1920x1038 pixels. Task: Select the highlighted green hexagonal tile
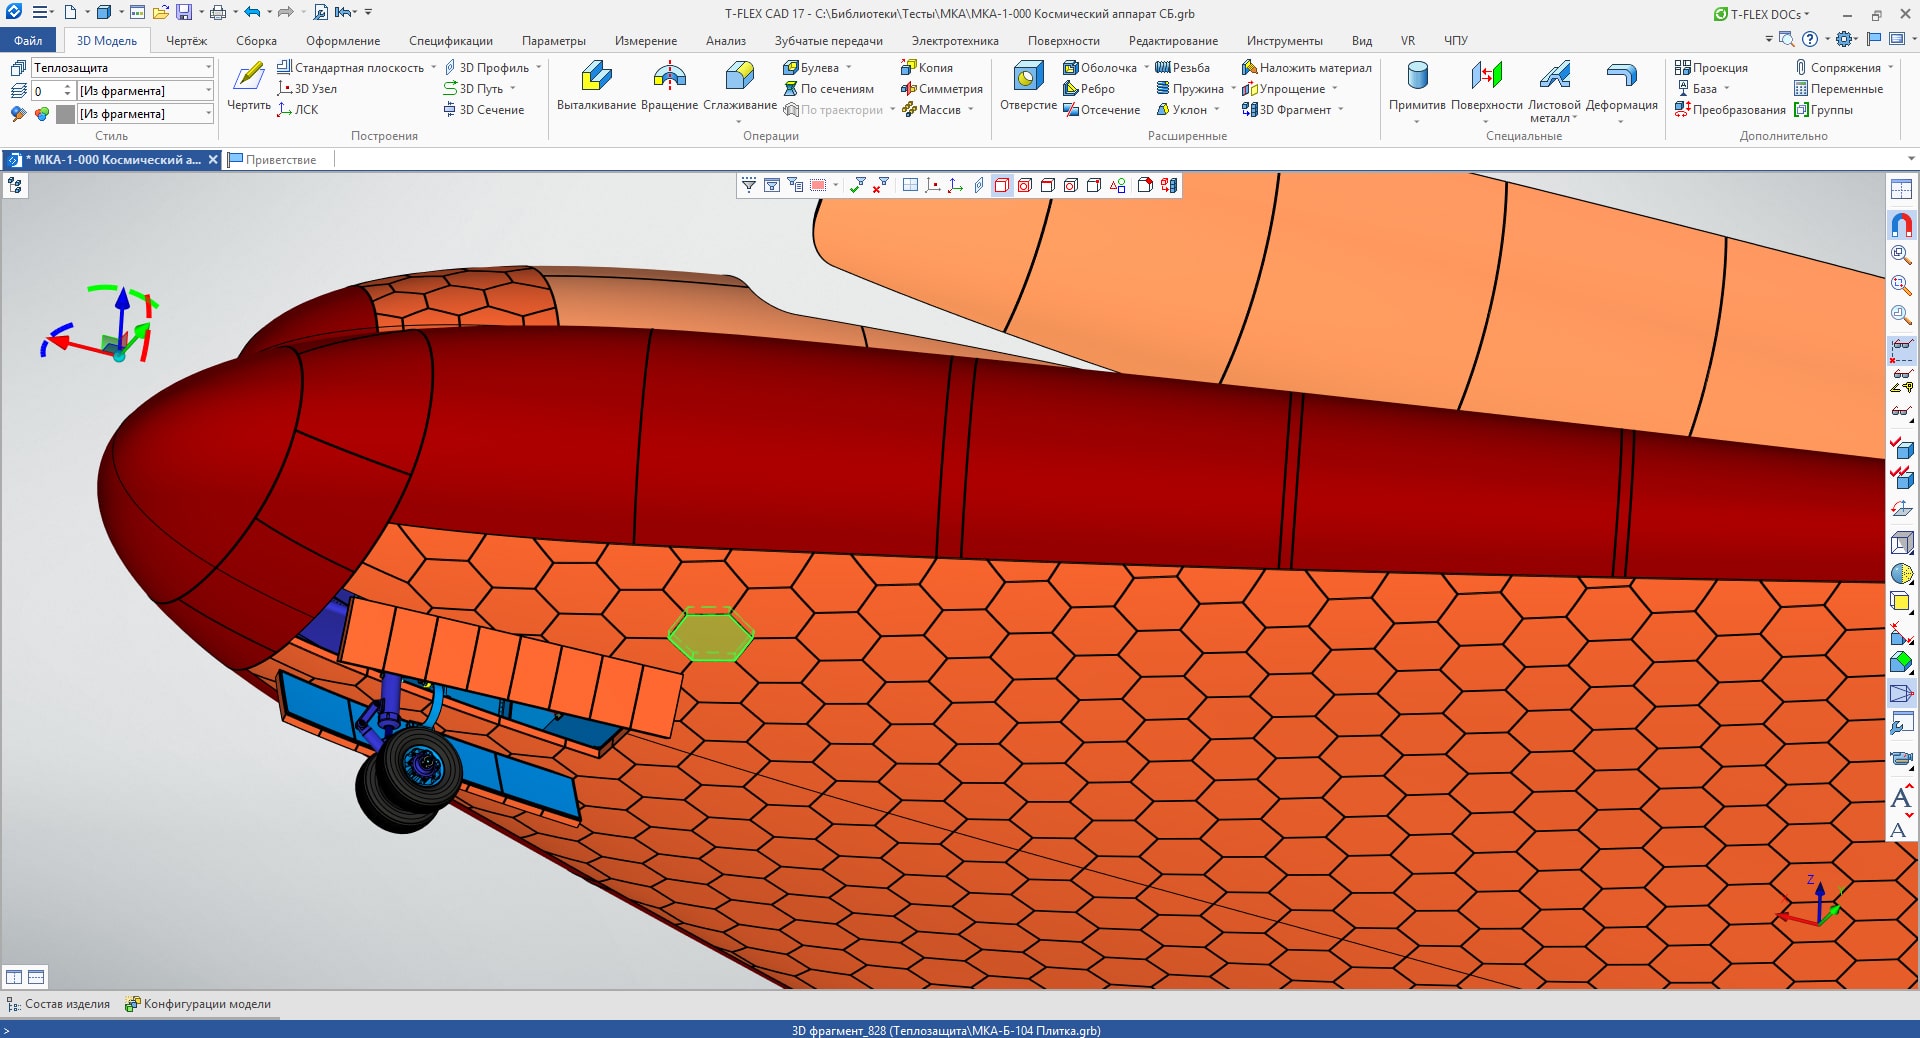(711, 634)
